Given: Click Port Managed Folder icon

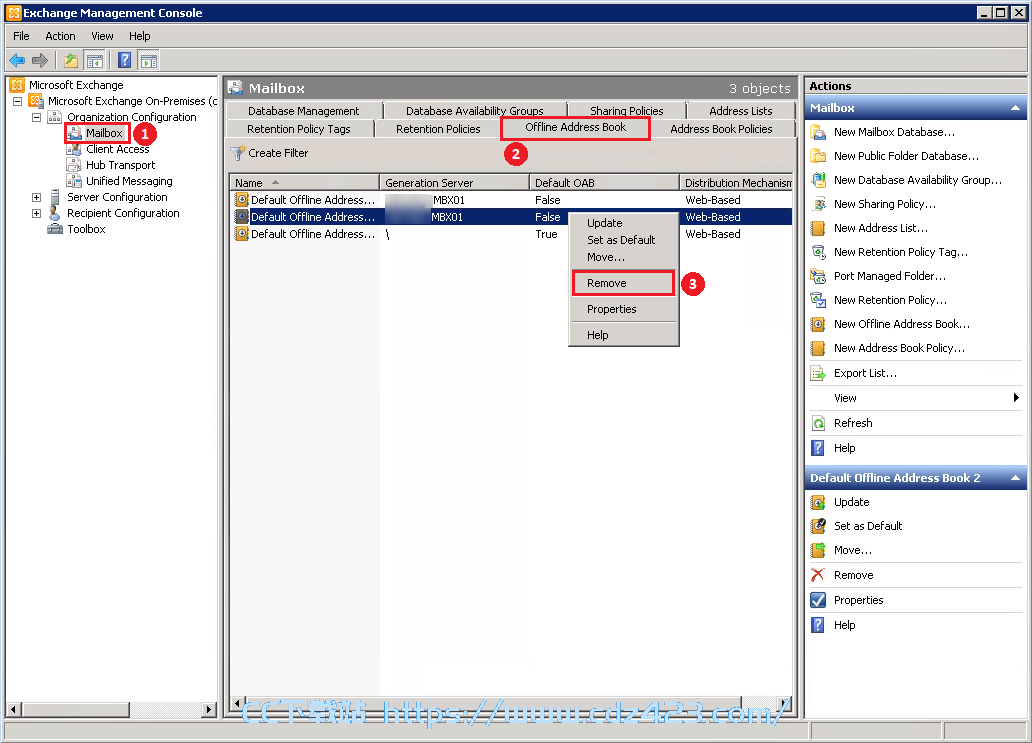Looking at the screenshot, I should [x=818, y=276].
